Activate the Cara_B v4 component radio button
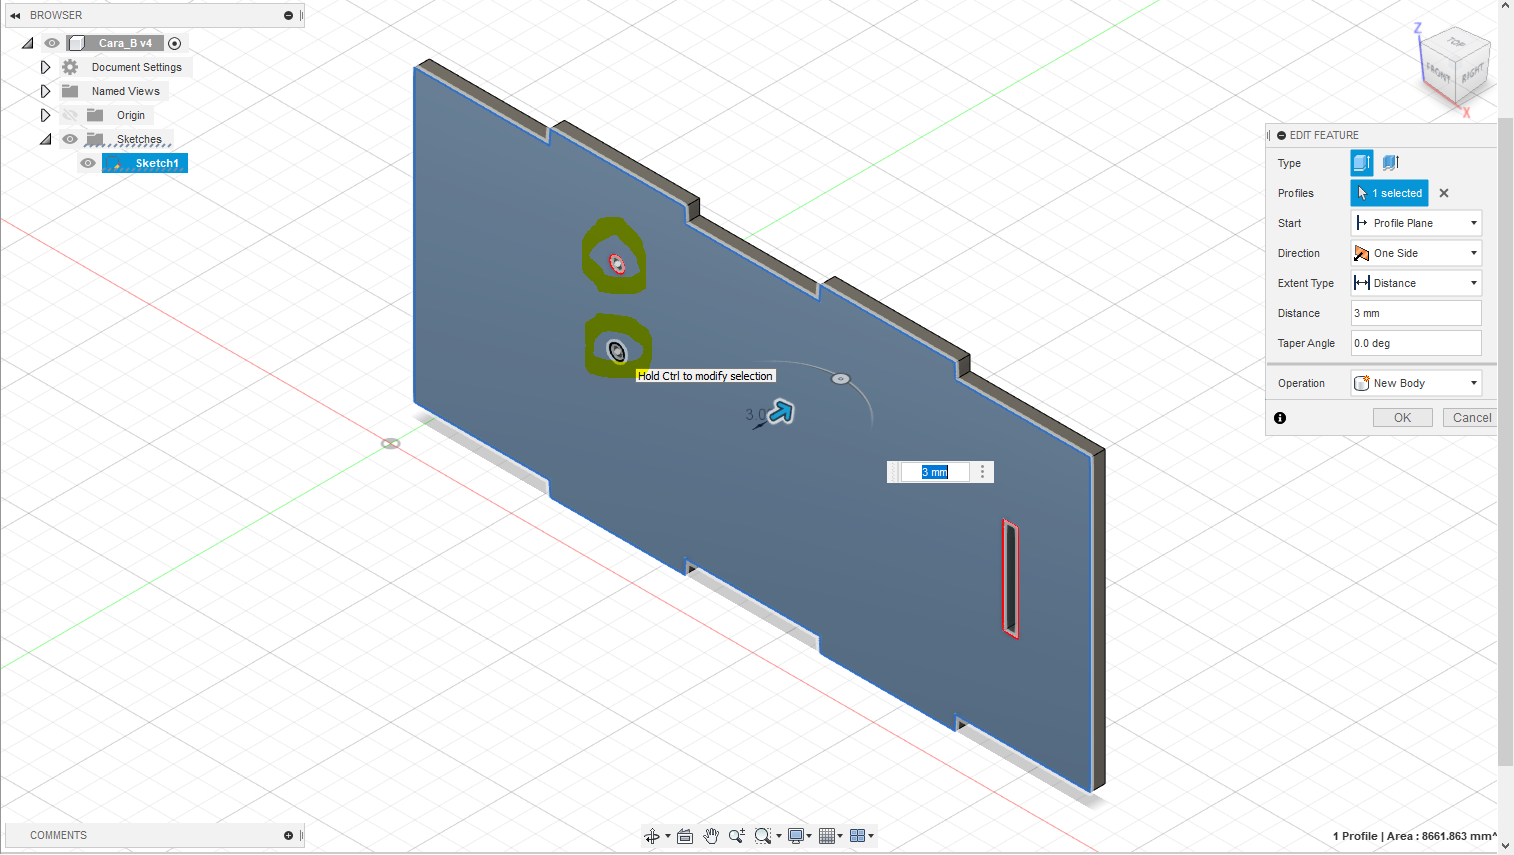The height and width of the screenshot is (855, 1514). pos(175,43)
